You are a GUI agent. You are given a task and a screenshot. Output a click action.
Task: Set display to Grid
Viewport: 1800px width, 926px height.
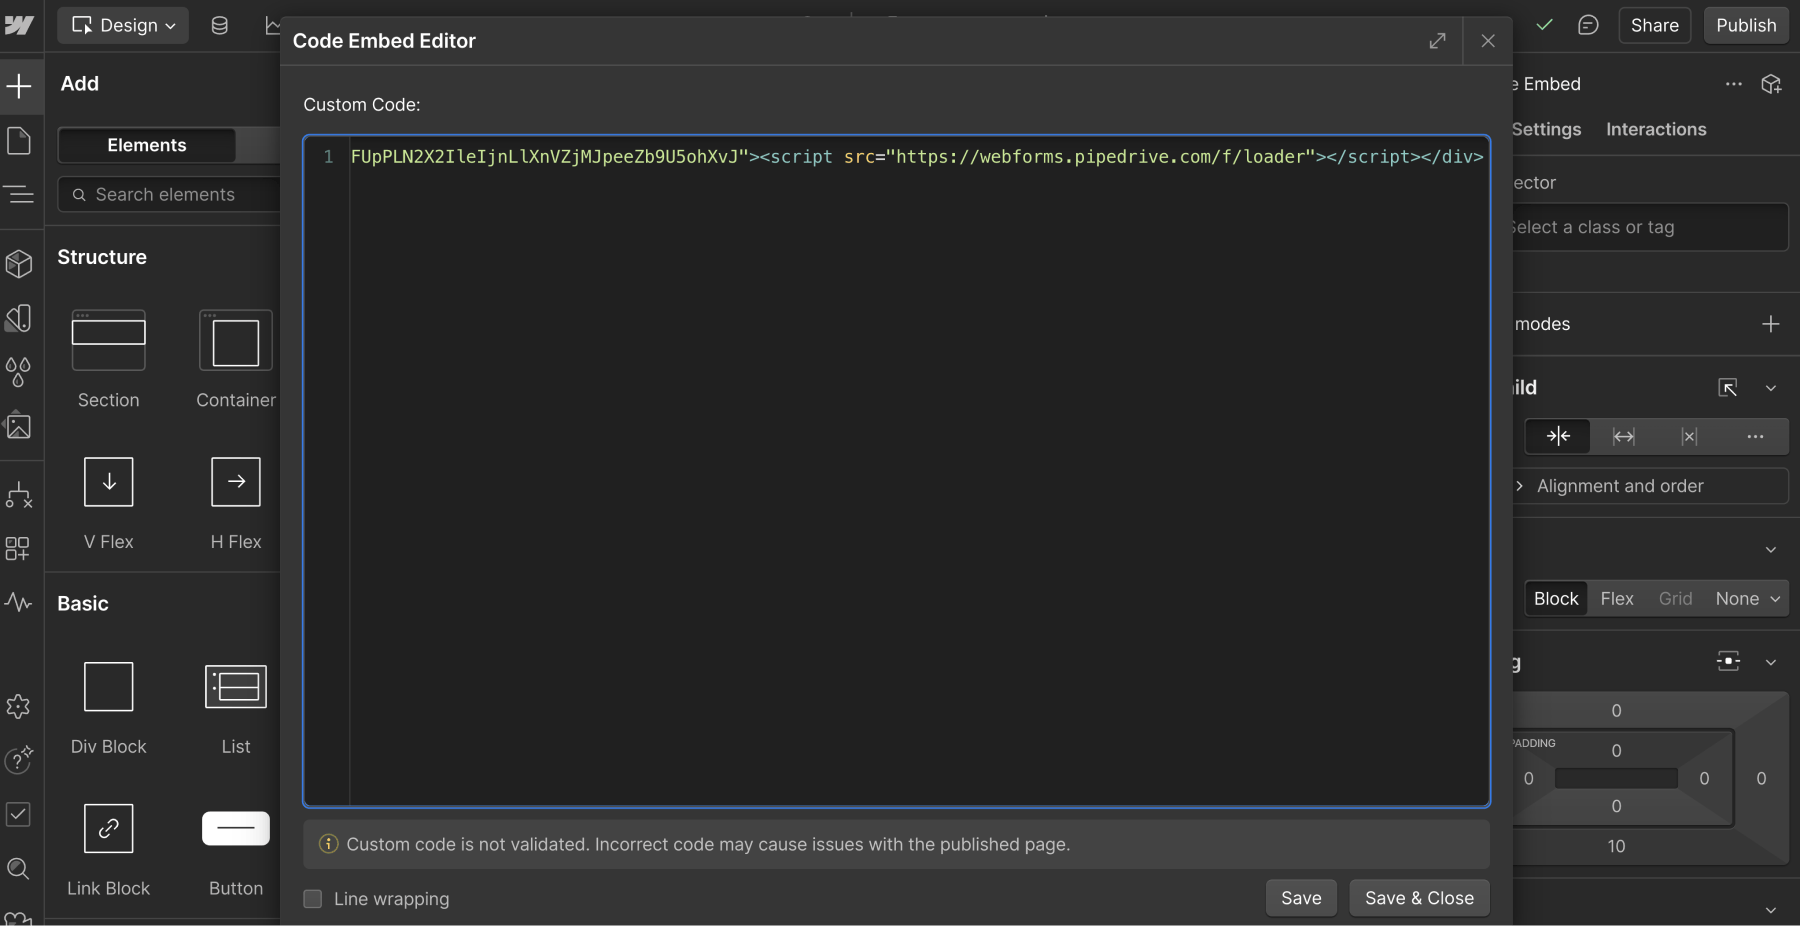[1676, 599]
